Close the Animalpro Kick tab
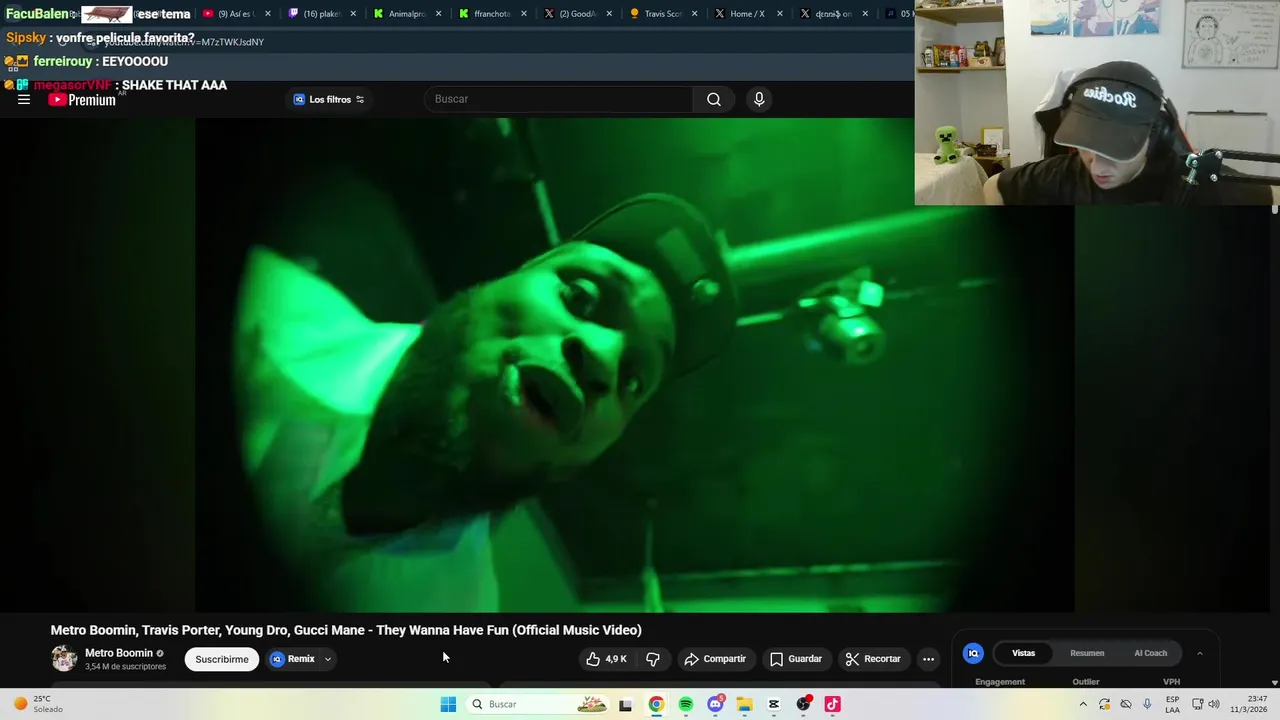 (438, 14)
